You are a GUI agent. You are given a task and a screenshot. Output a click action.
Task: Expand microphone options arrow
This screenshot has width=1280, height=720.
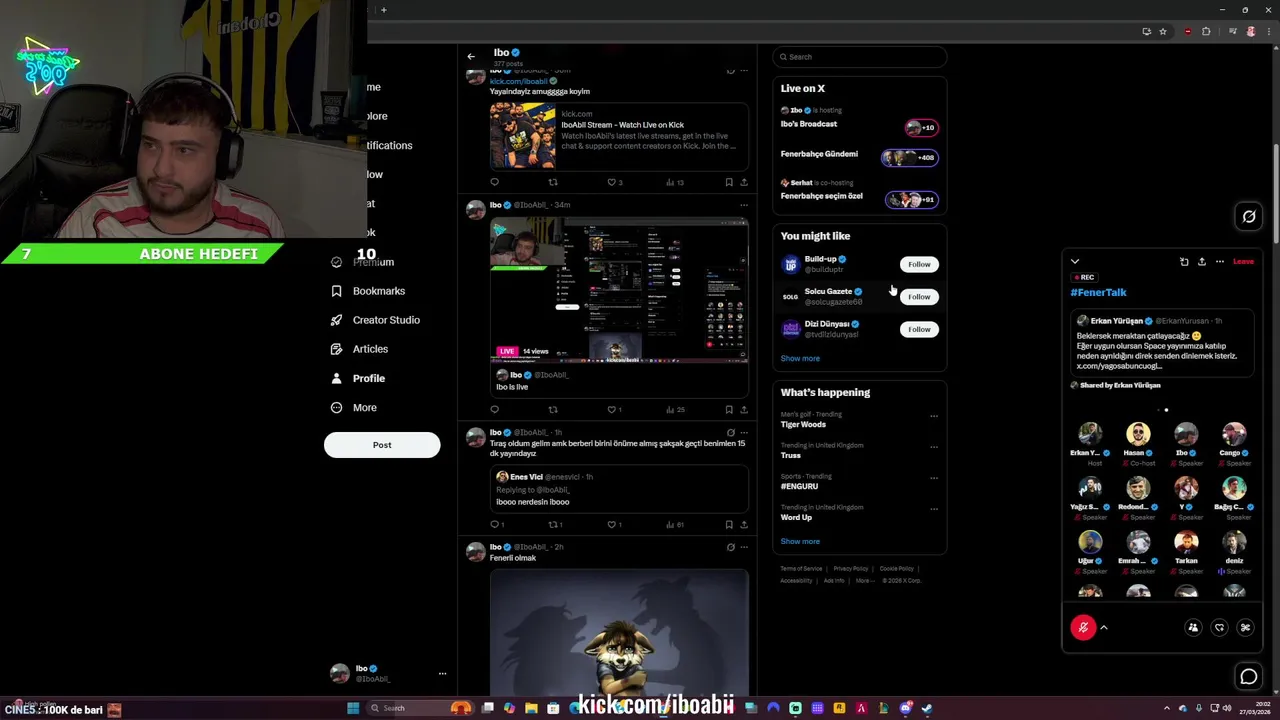coord(1104,627)
